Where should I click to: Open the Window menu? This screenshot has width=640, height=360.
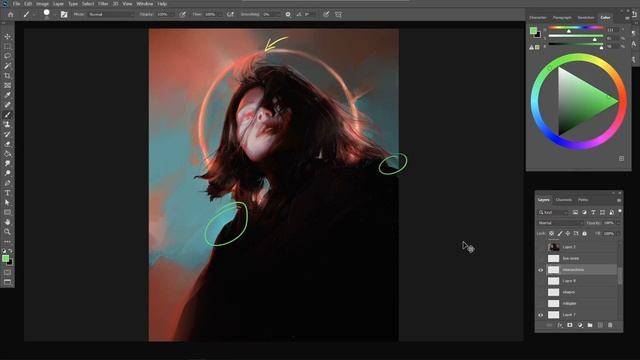pos(144,4)
